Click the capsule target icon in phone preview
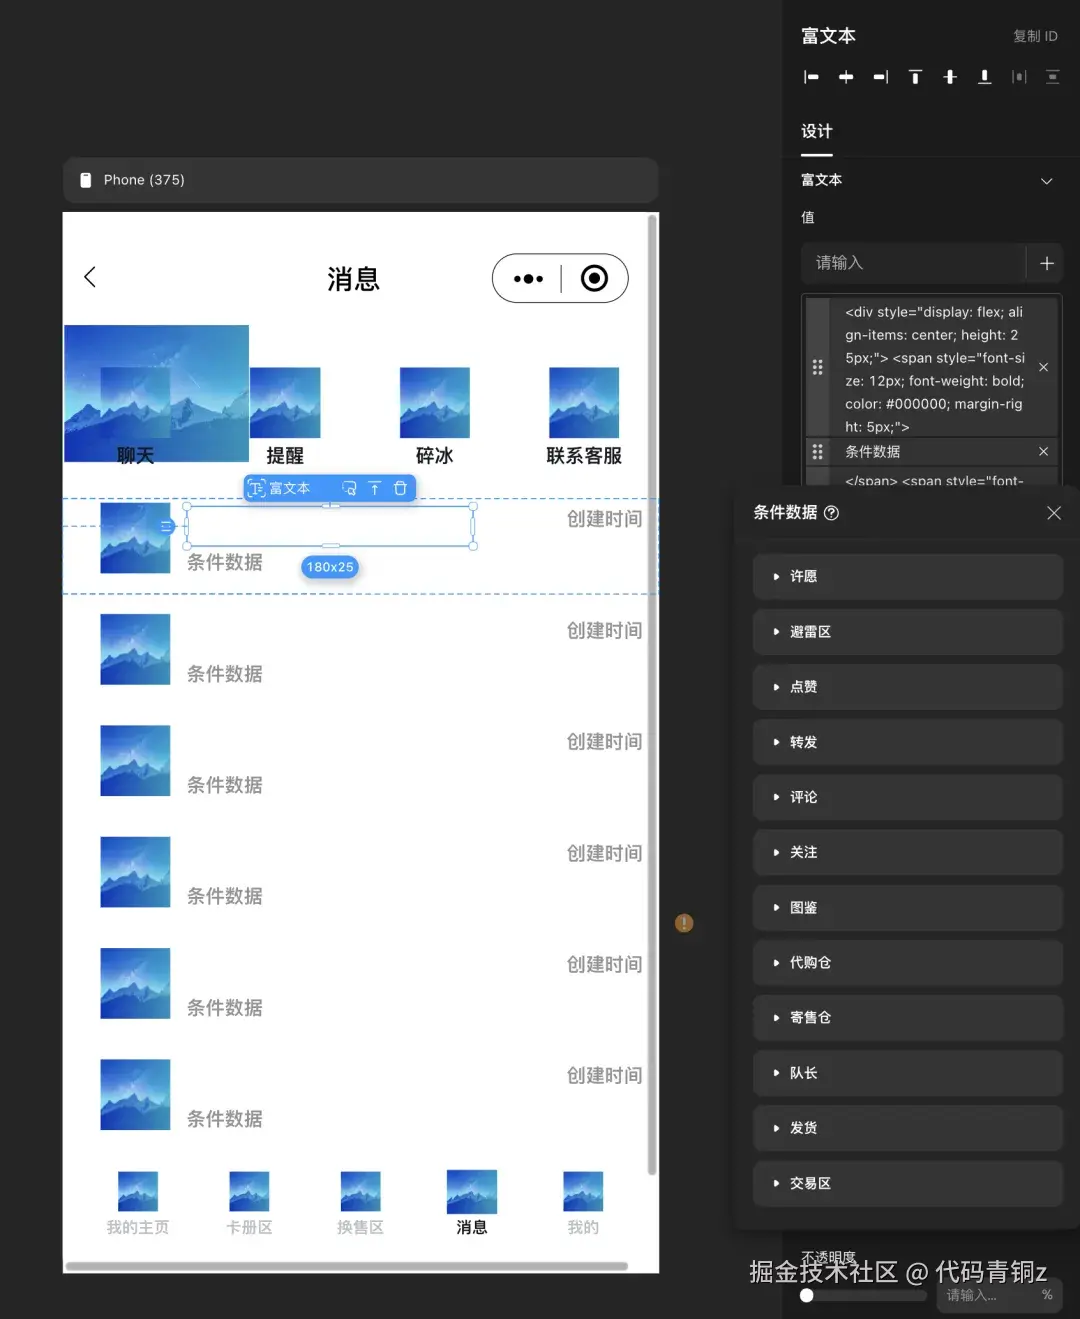Screen dimensions: 1080x1319 pos(594,278)
